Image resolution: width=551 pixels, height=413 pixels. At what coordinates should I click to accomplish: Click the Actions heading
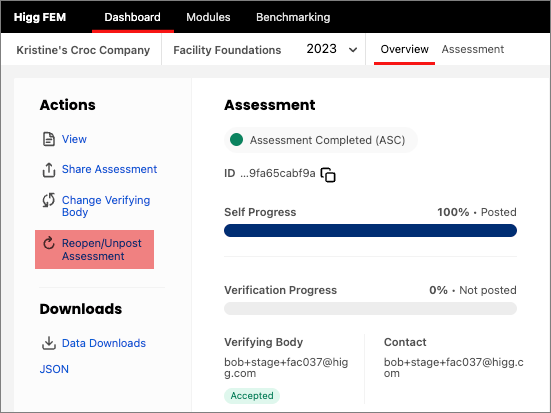67,105
